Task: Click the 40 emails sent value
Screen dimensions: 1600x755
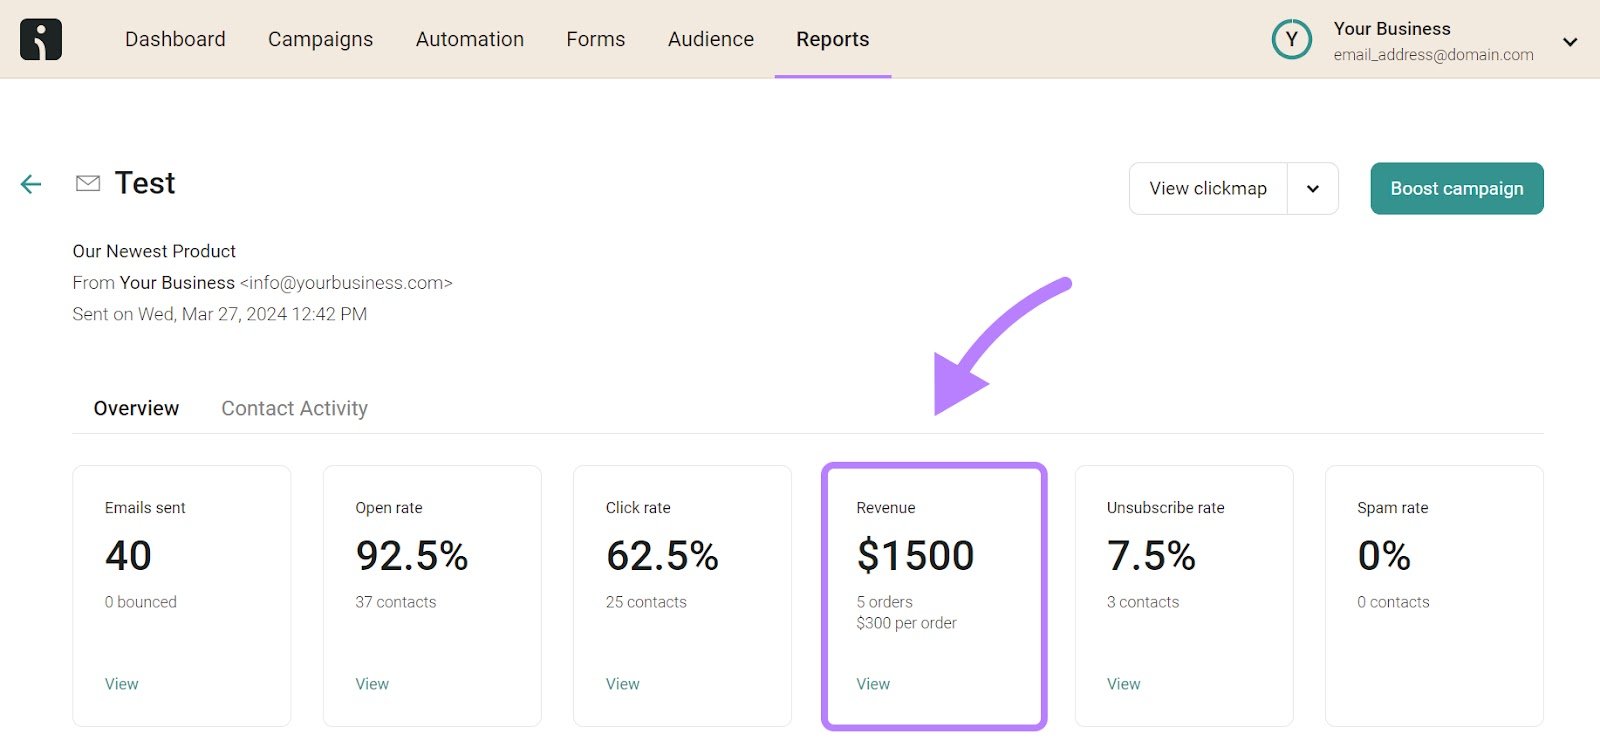Action: (x=128, y=556)
